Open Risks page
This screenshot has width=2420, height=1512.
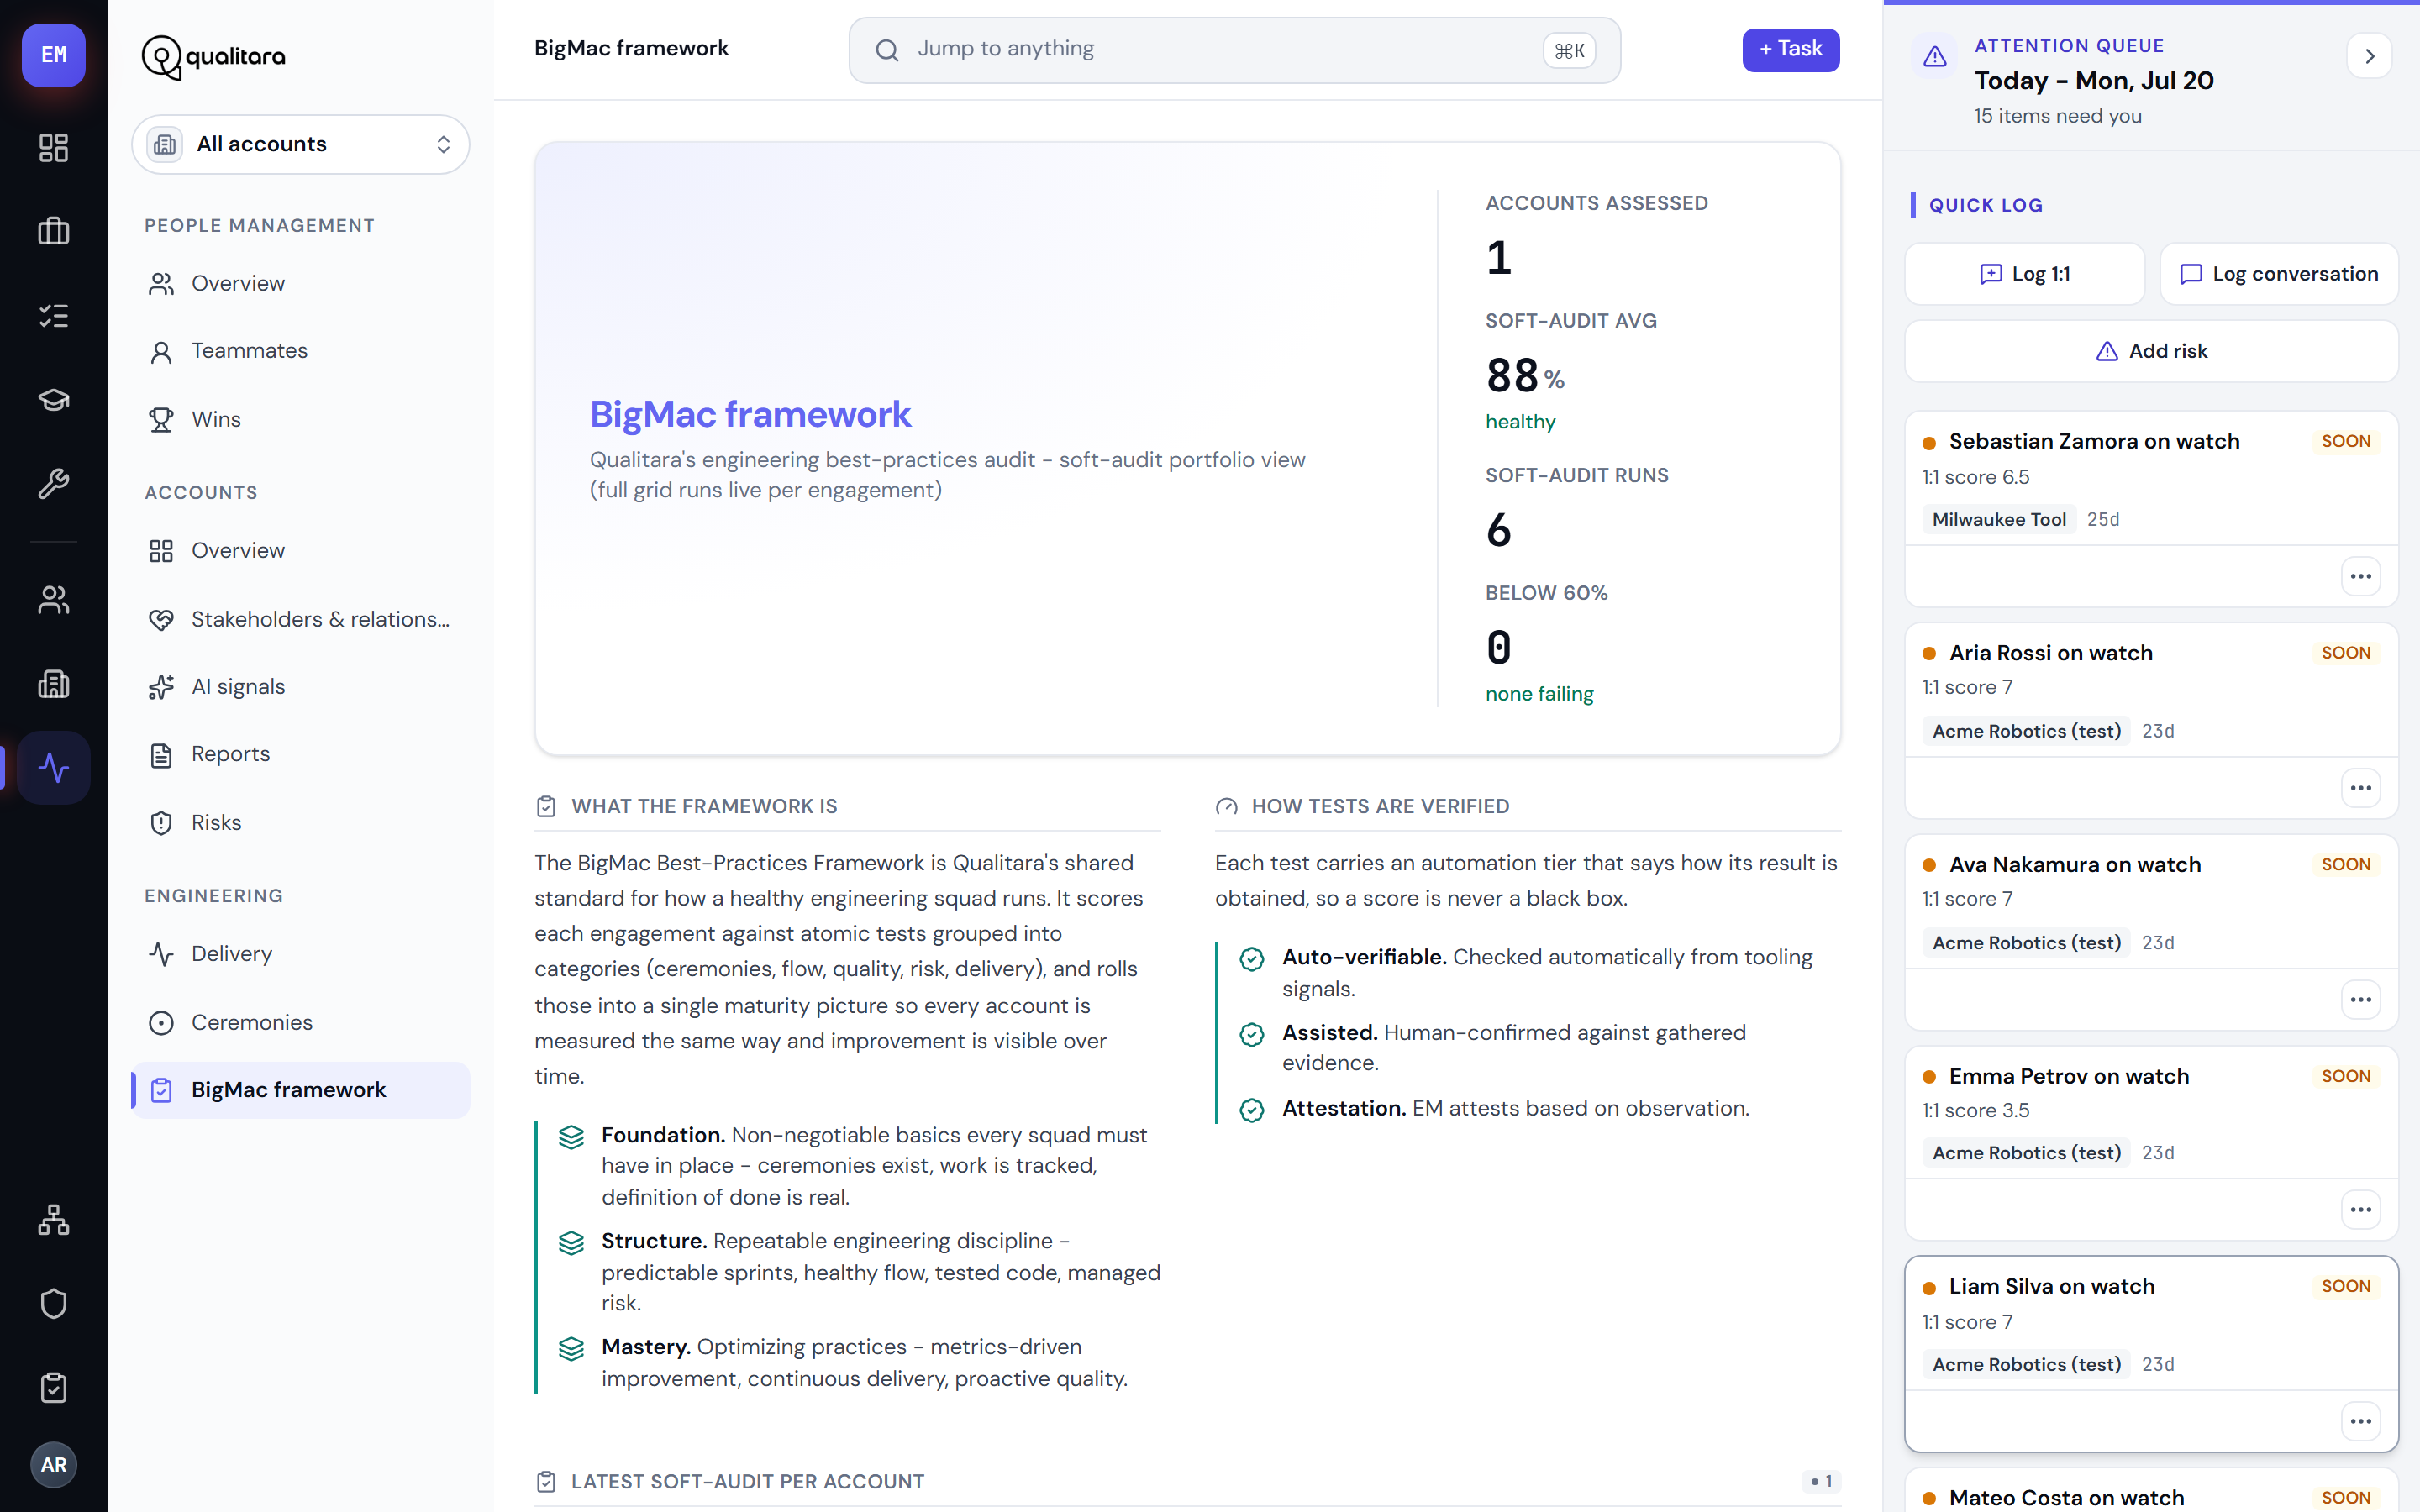coord(301,823)
